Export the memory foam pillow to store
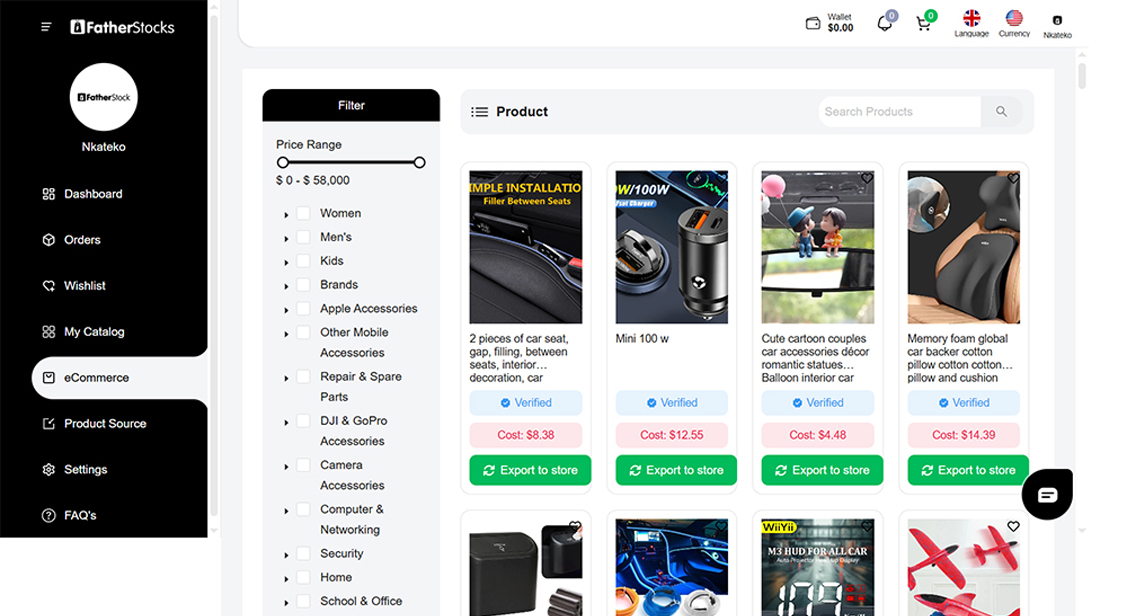Image resolution: width=1125 pixels, height=616 pixels. coord(968,470)
